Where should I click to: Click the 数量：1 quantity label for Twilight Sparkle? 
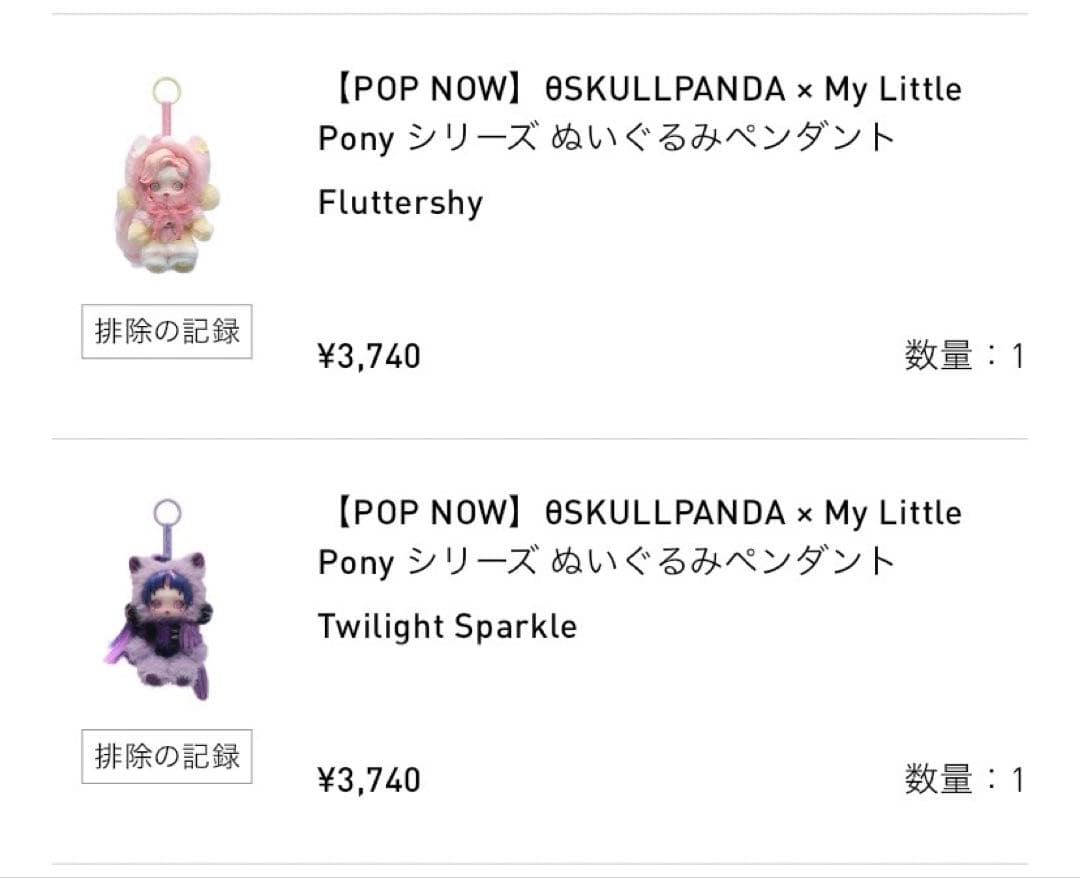965,781
